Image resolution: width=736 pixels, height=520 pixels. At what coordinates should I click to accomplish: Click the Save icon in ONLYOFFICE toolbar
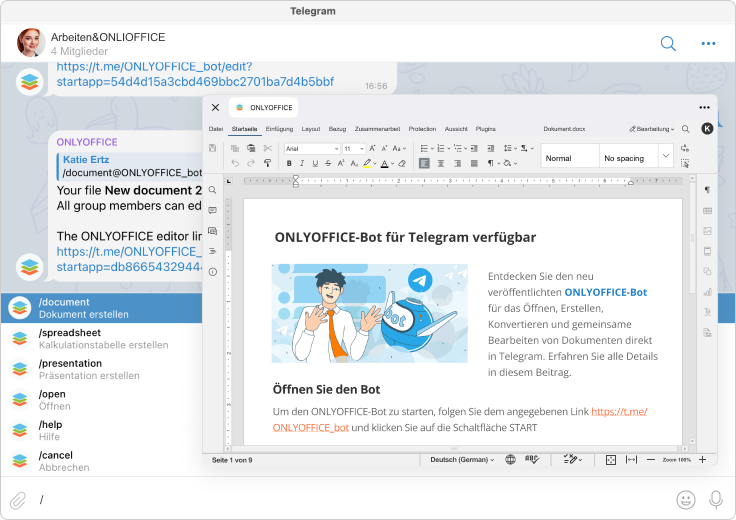[213, 148]
